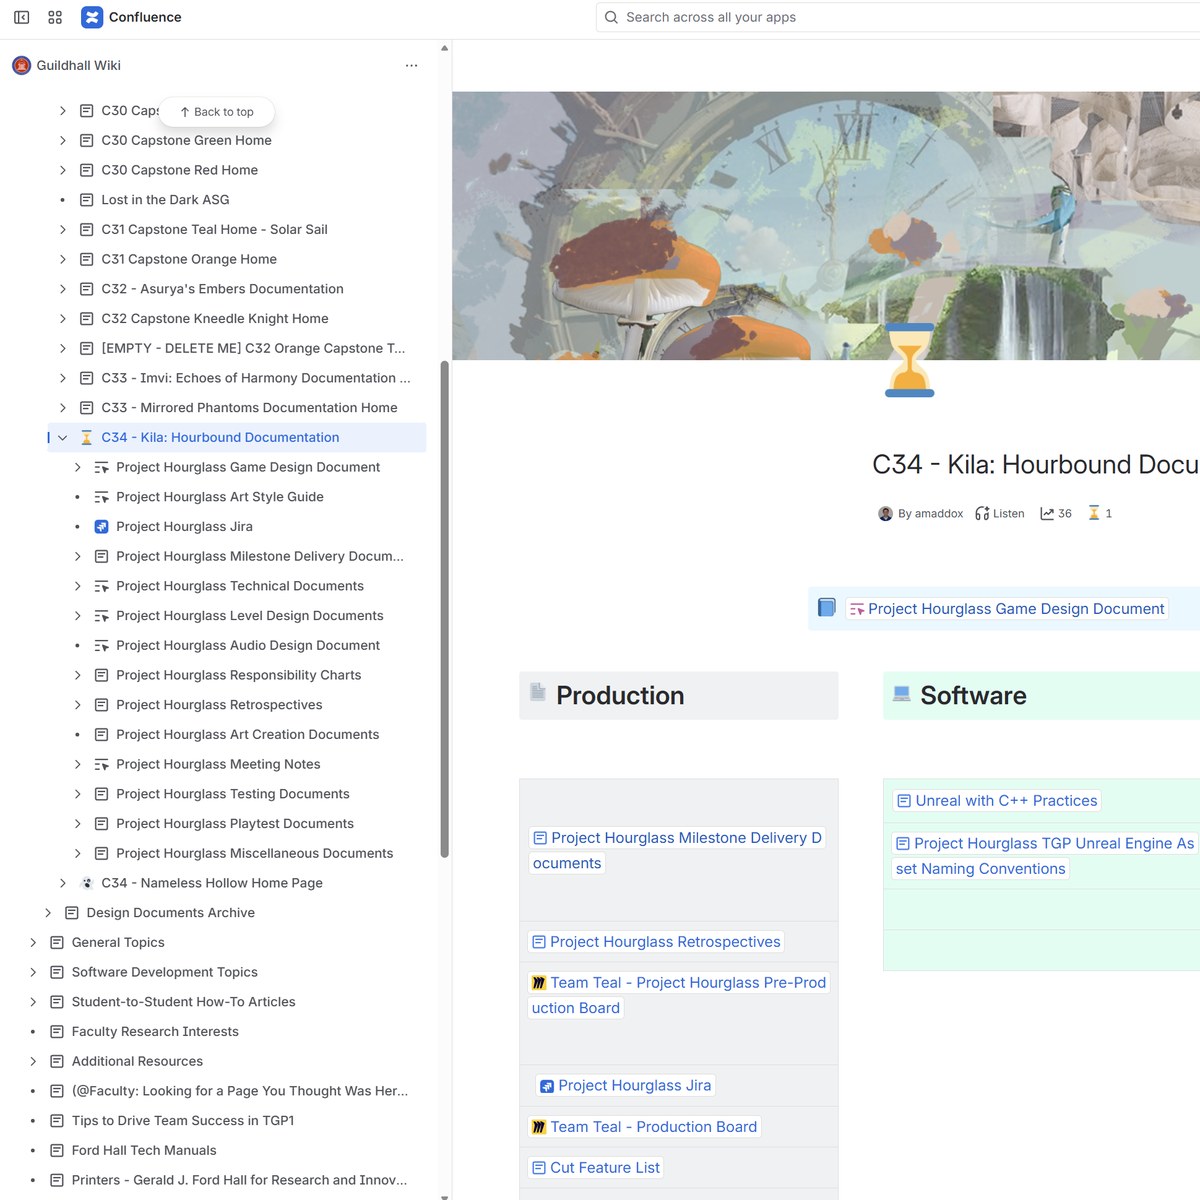Screen dimensions: 1200x1200
Task: Click the Confluence logo icon
Action: tap(92, 17)
